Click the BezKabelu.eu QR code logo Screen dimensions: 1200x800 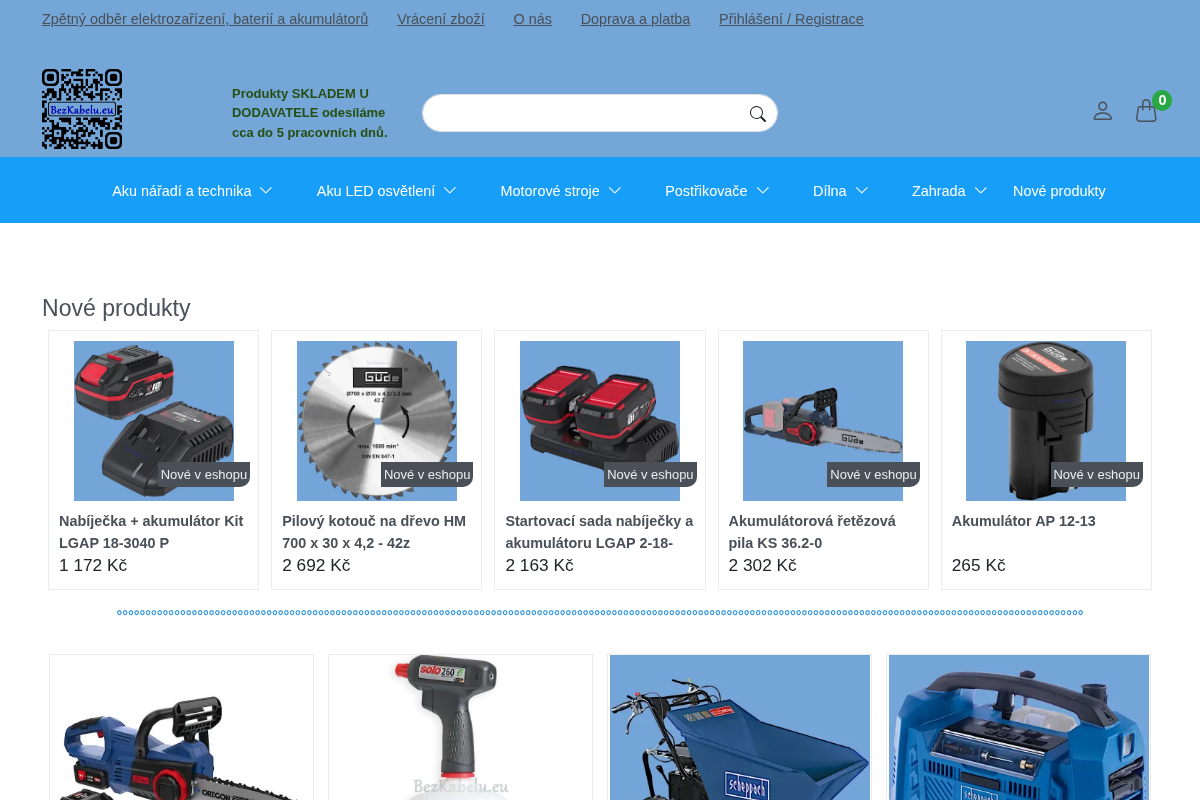82,109
